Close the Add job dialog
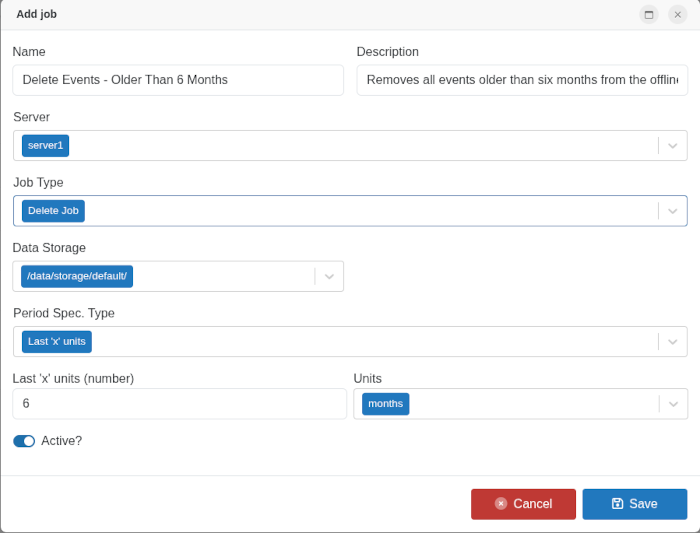 coord(677,14)
